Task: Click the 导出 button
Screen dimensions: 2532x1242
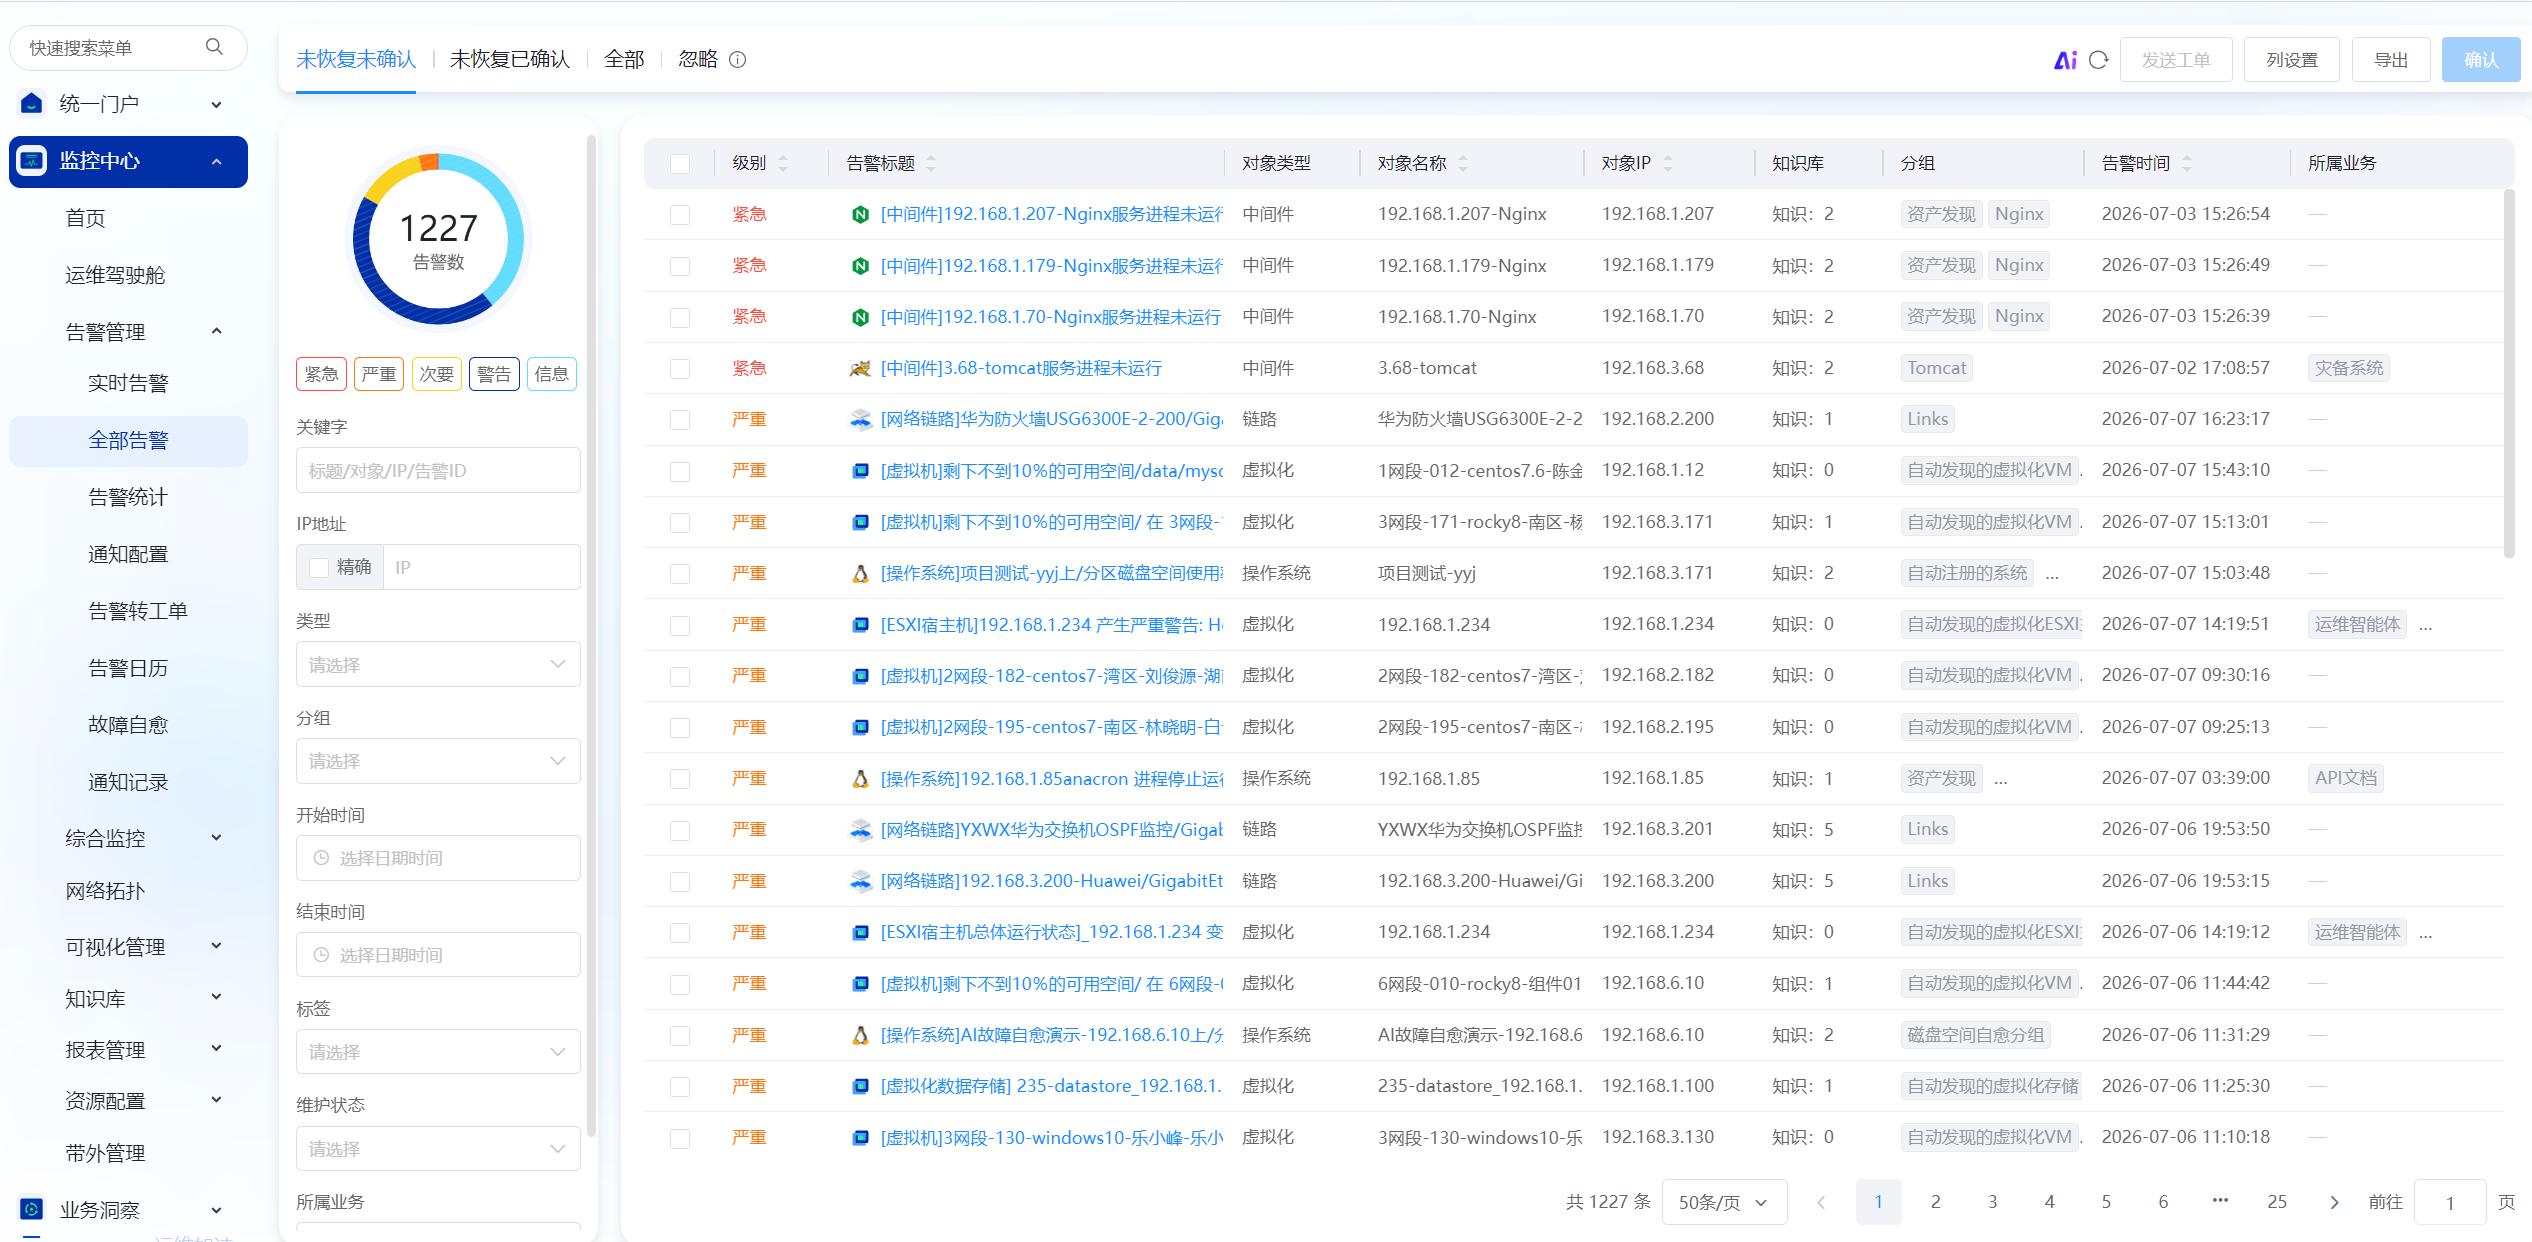Action: 2390,60
